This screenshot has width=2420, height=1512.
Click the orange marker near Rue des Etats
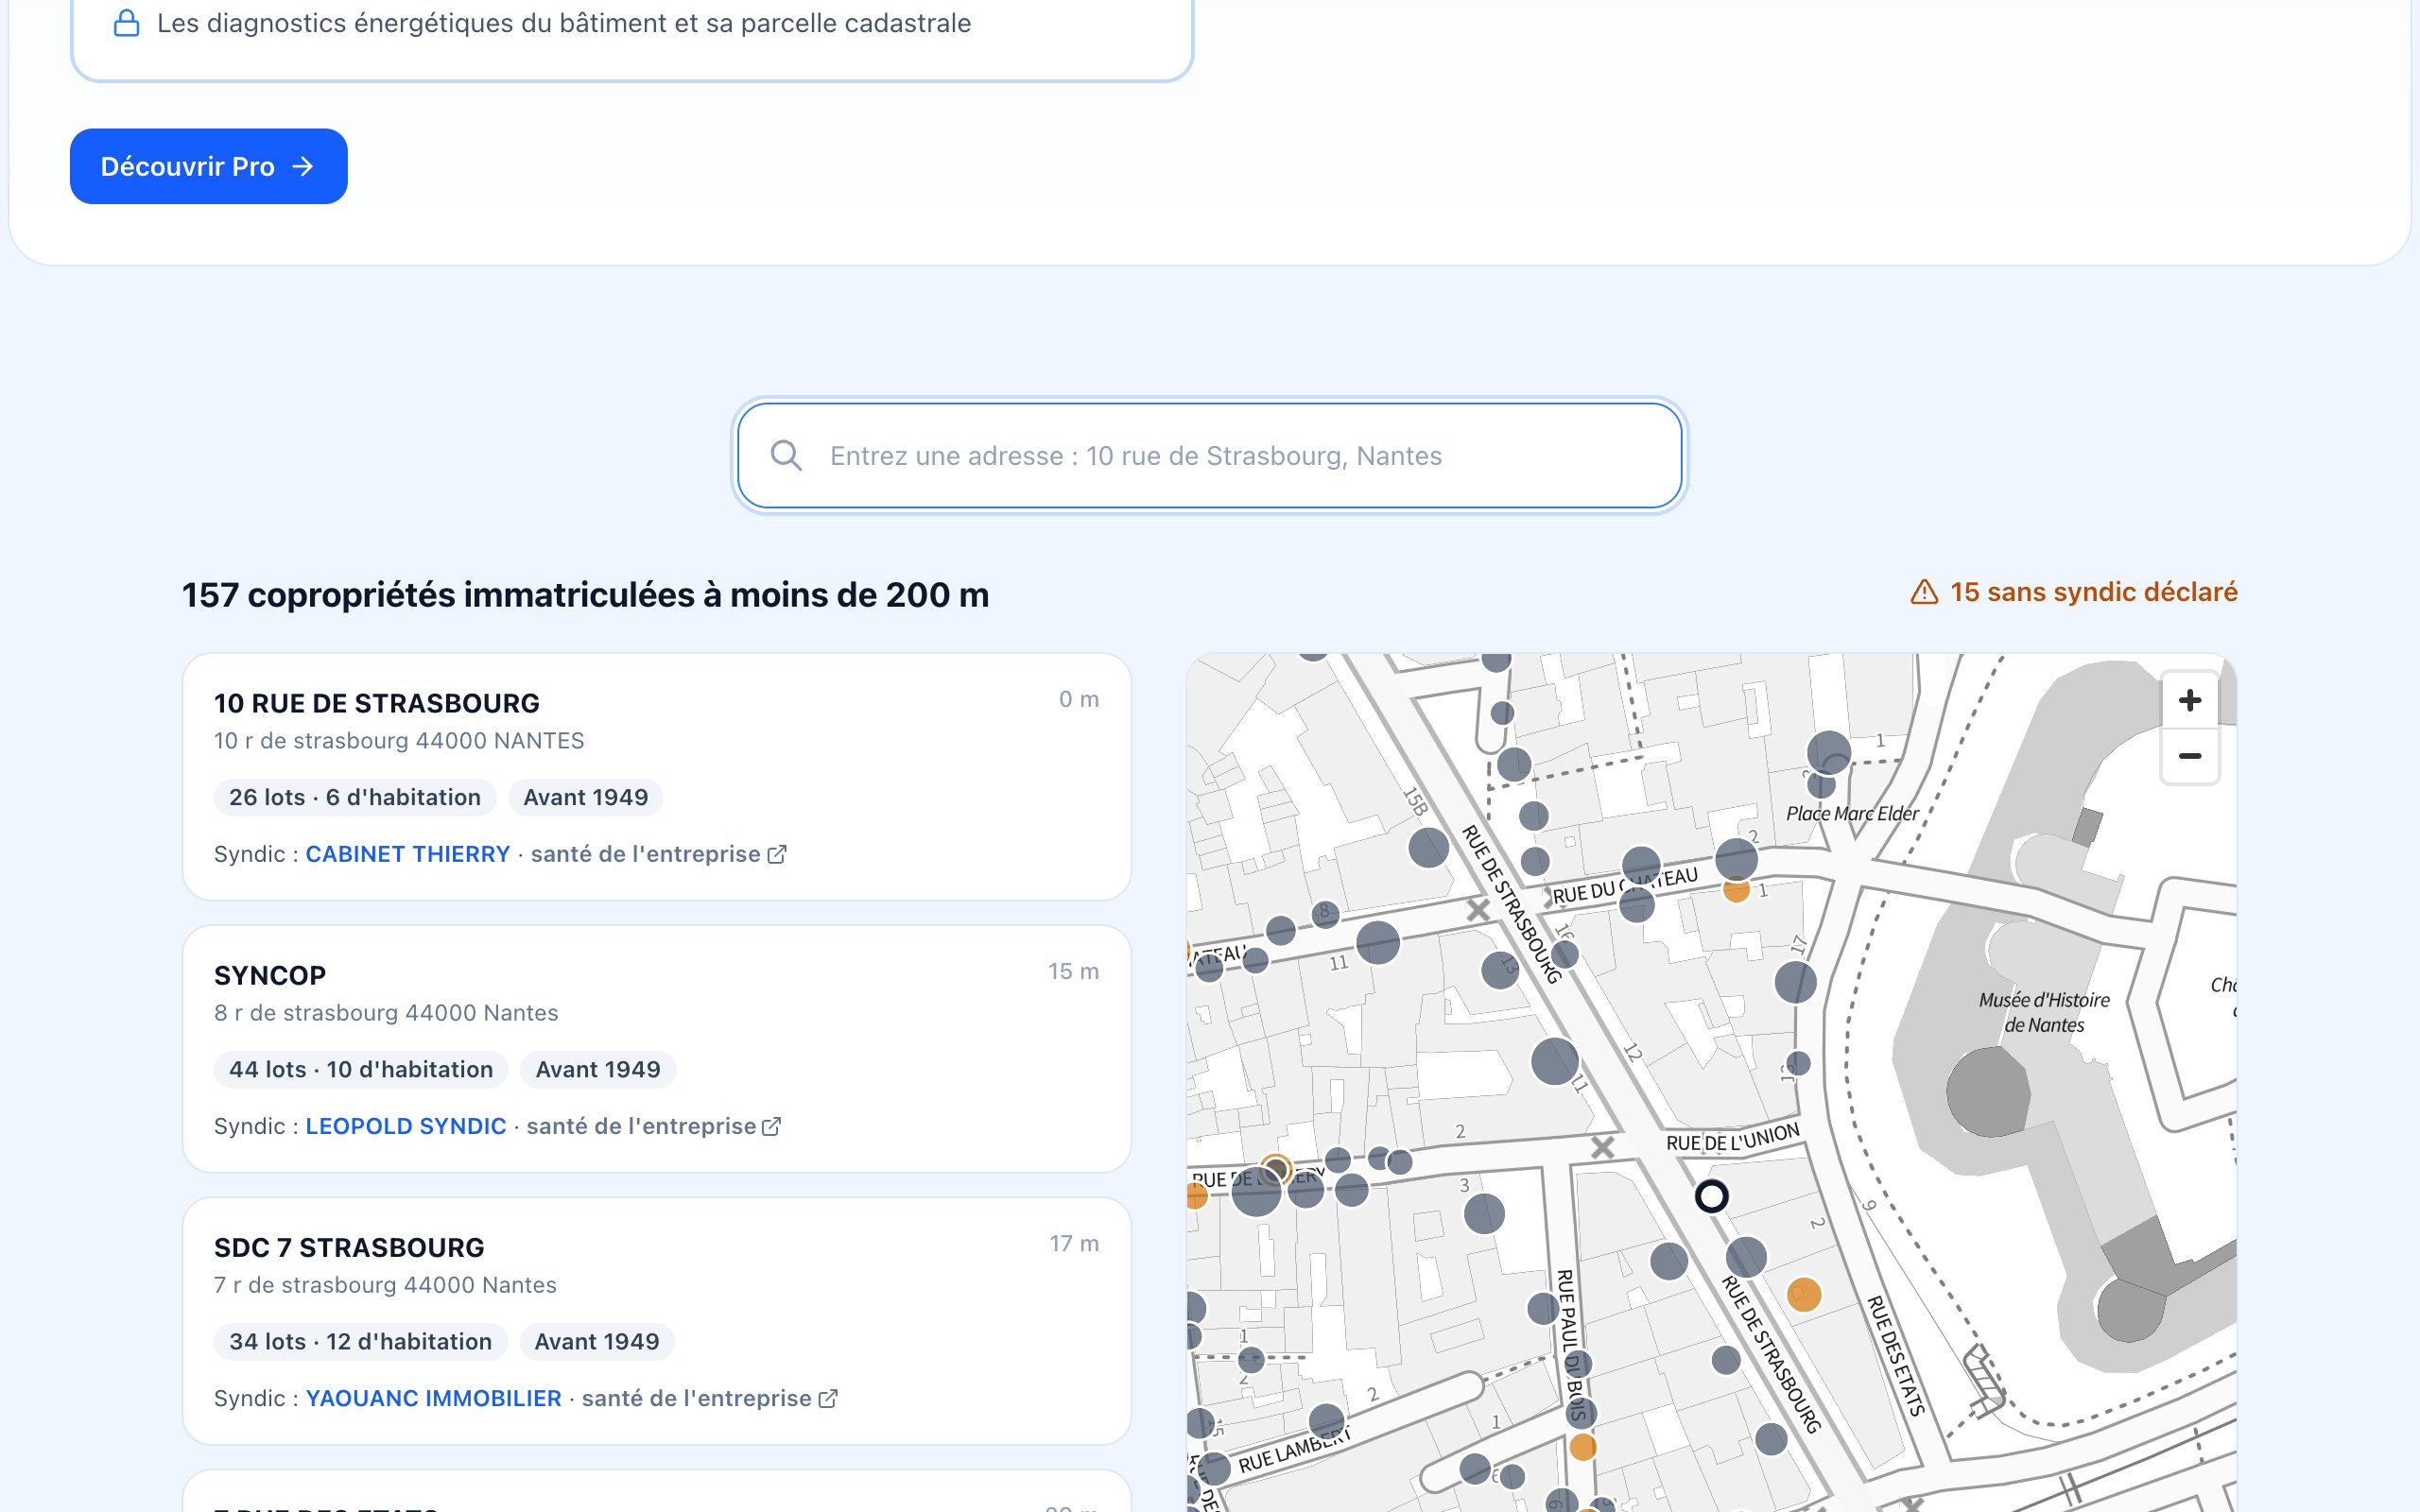1804,1294
